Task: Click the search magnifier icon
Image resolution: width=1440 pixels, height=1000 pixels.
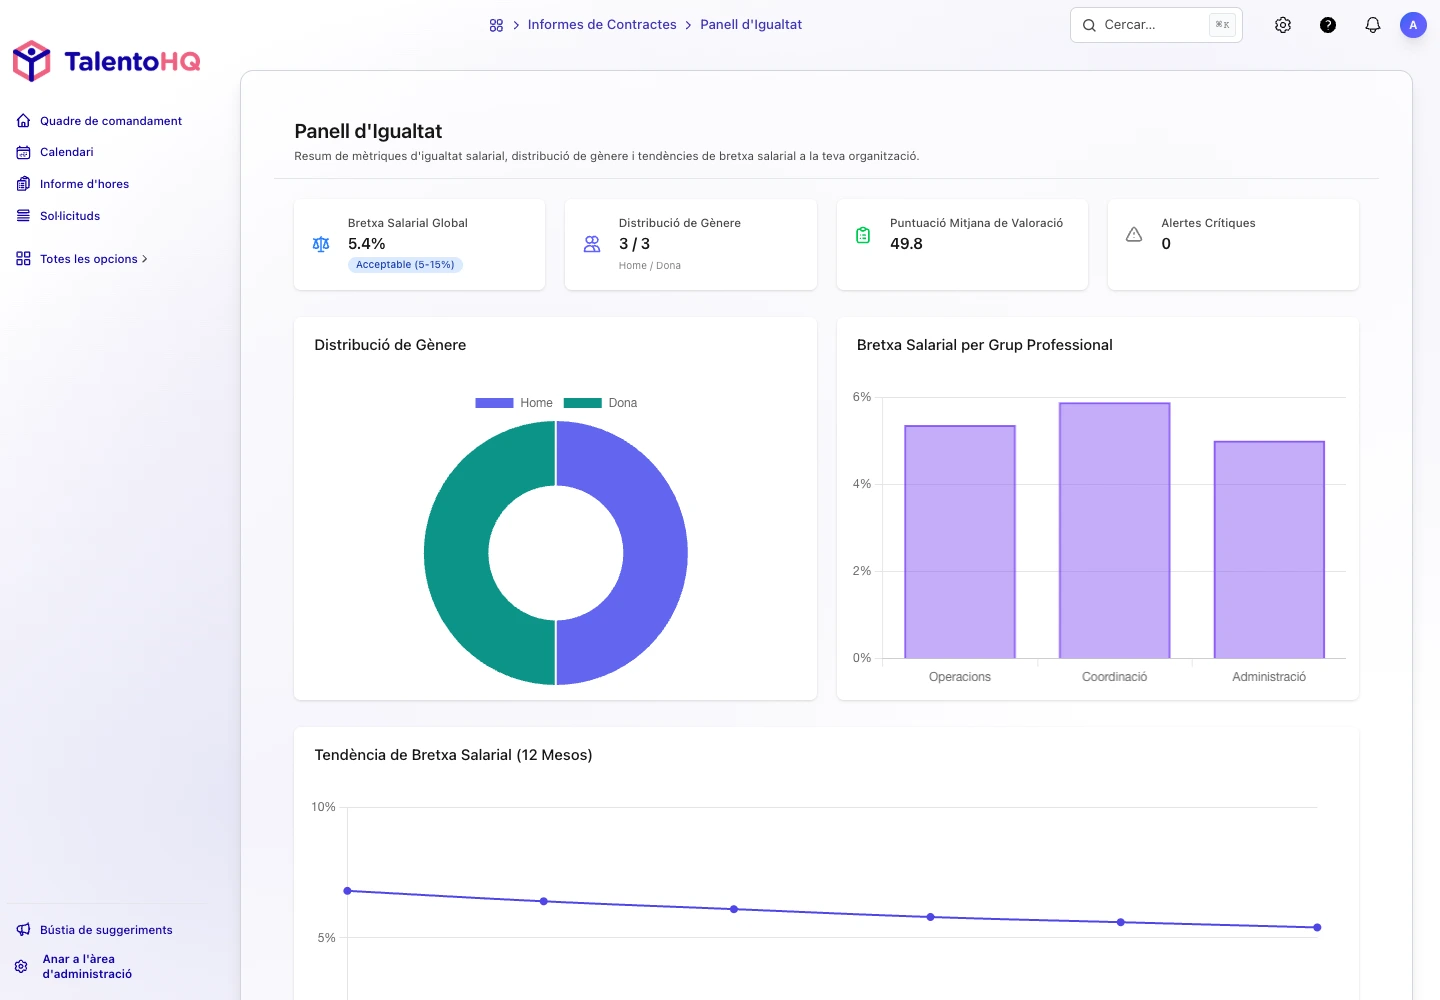Action: point(1089,25)
